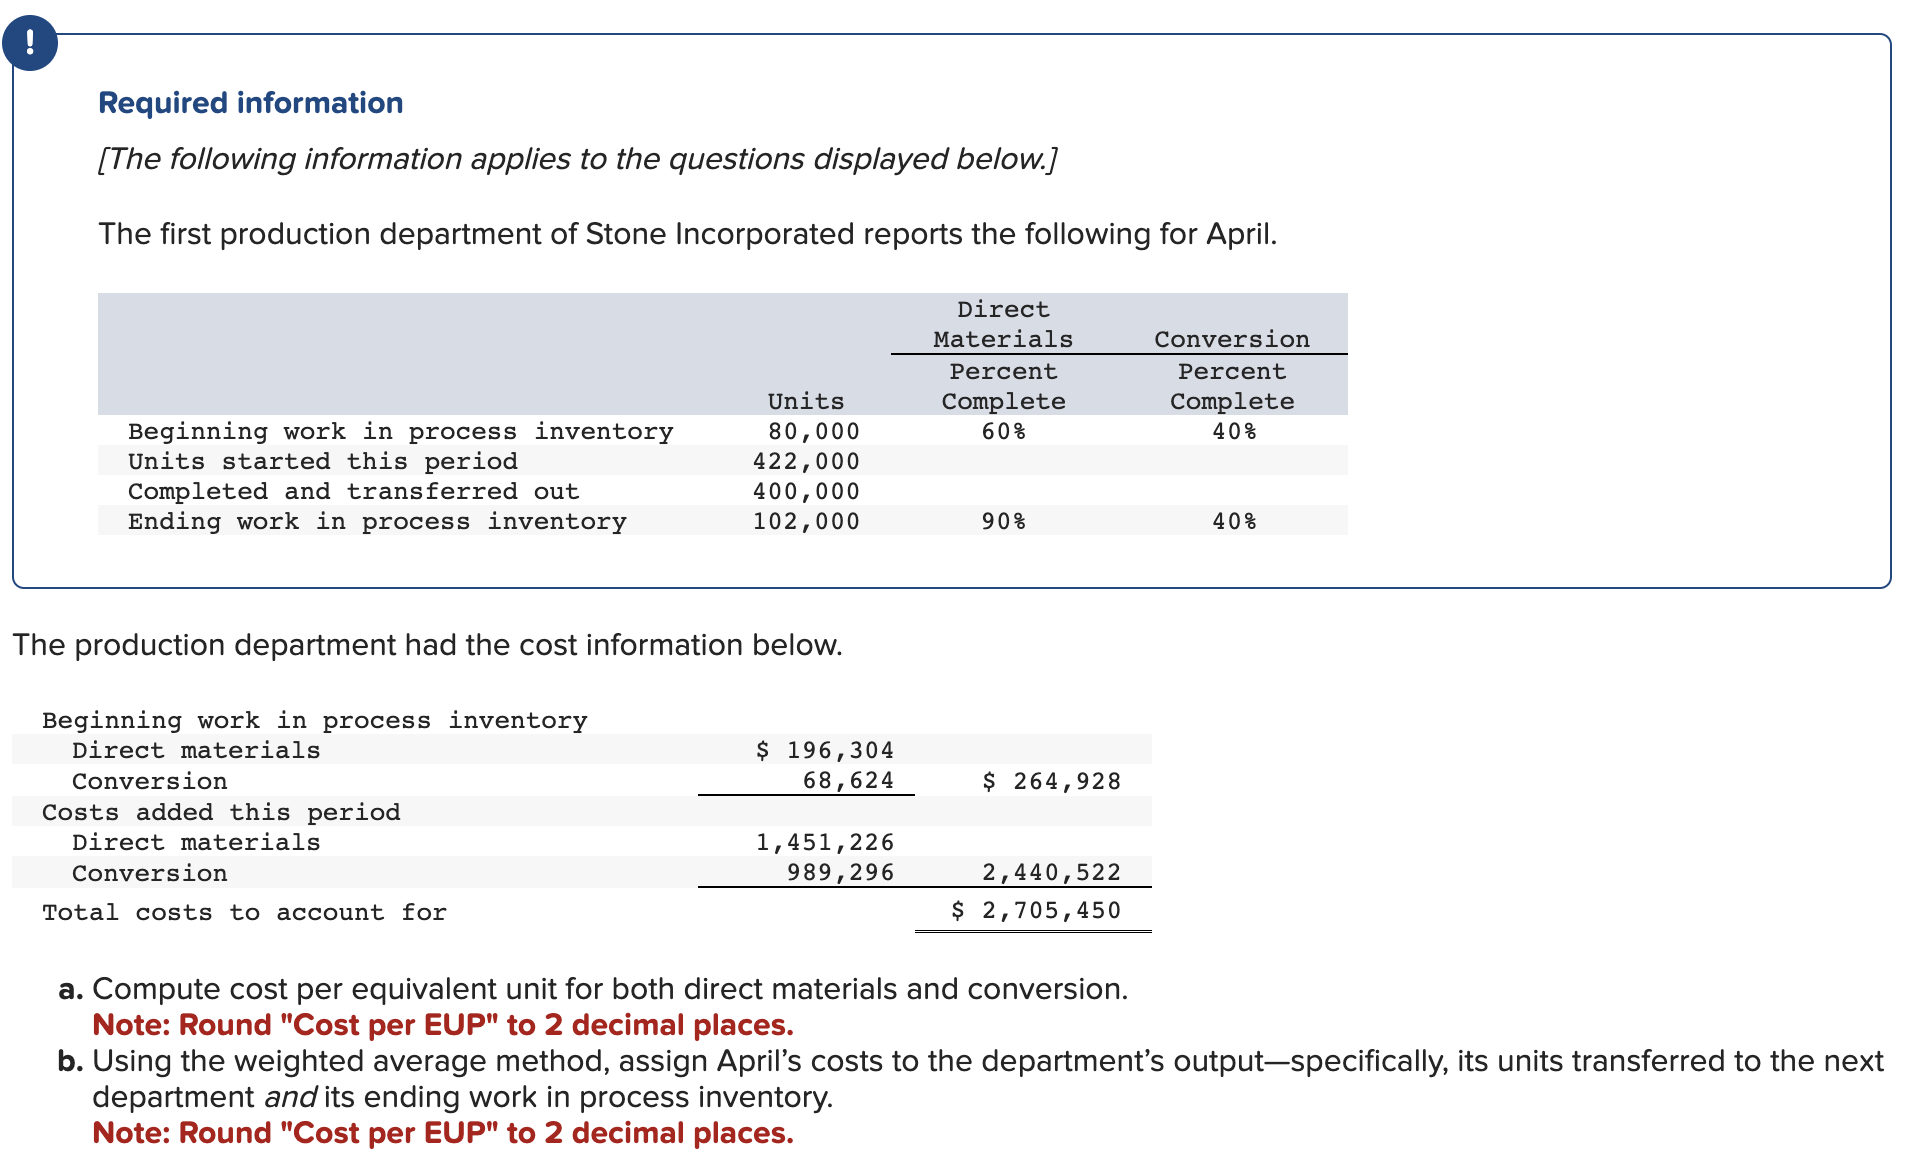Click 'The production department had the cost' sentence
The height and width of the screenshot is (1164, 1916).
427,645
